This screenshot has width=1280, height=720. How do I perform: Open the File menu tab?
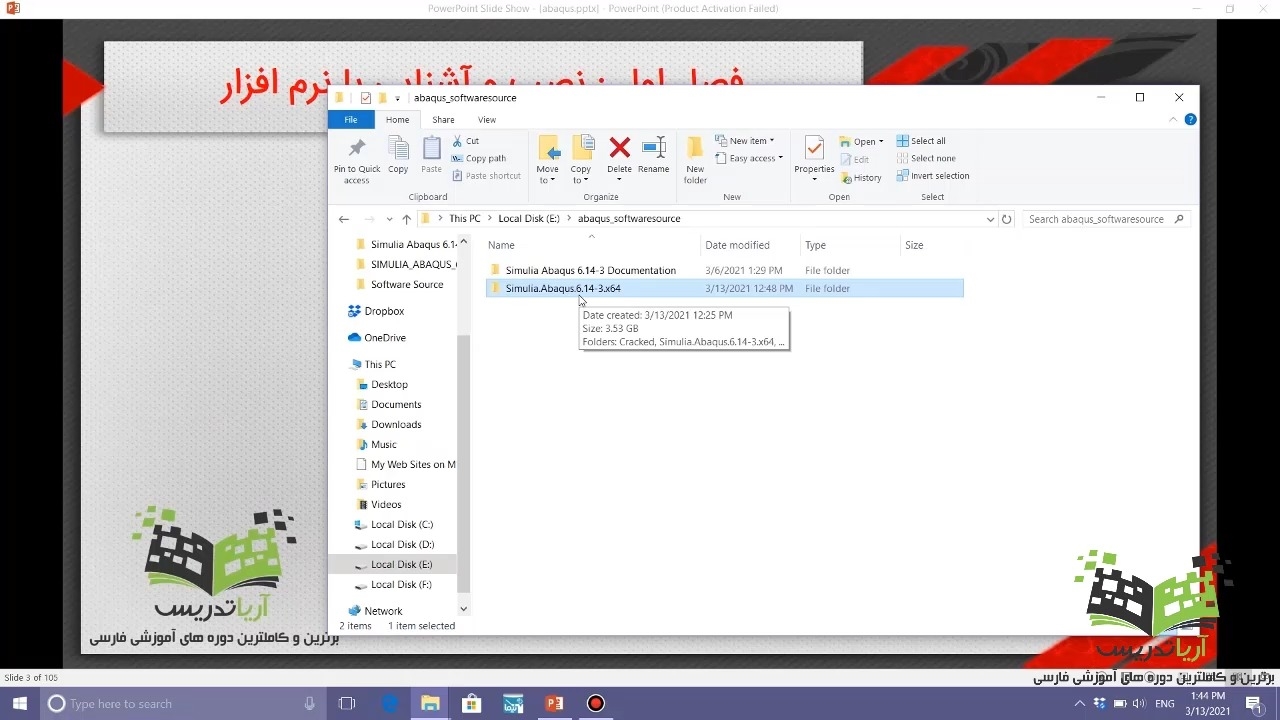coord(351,120)
